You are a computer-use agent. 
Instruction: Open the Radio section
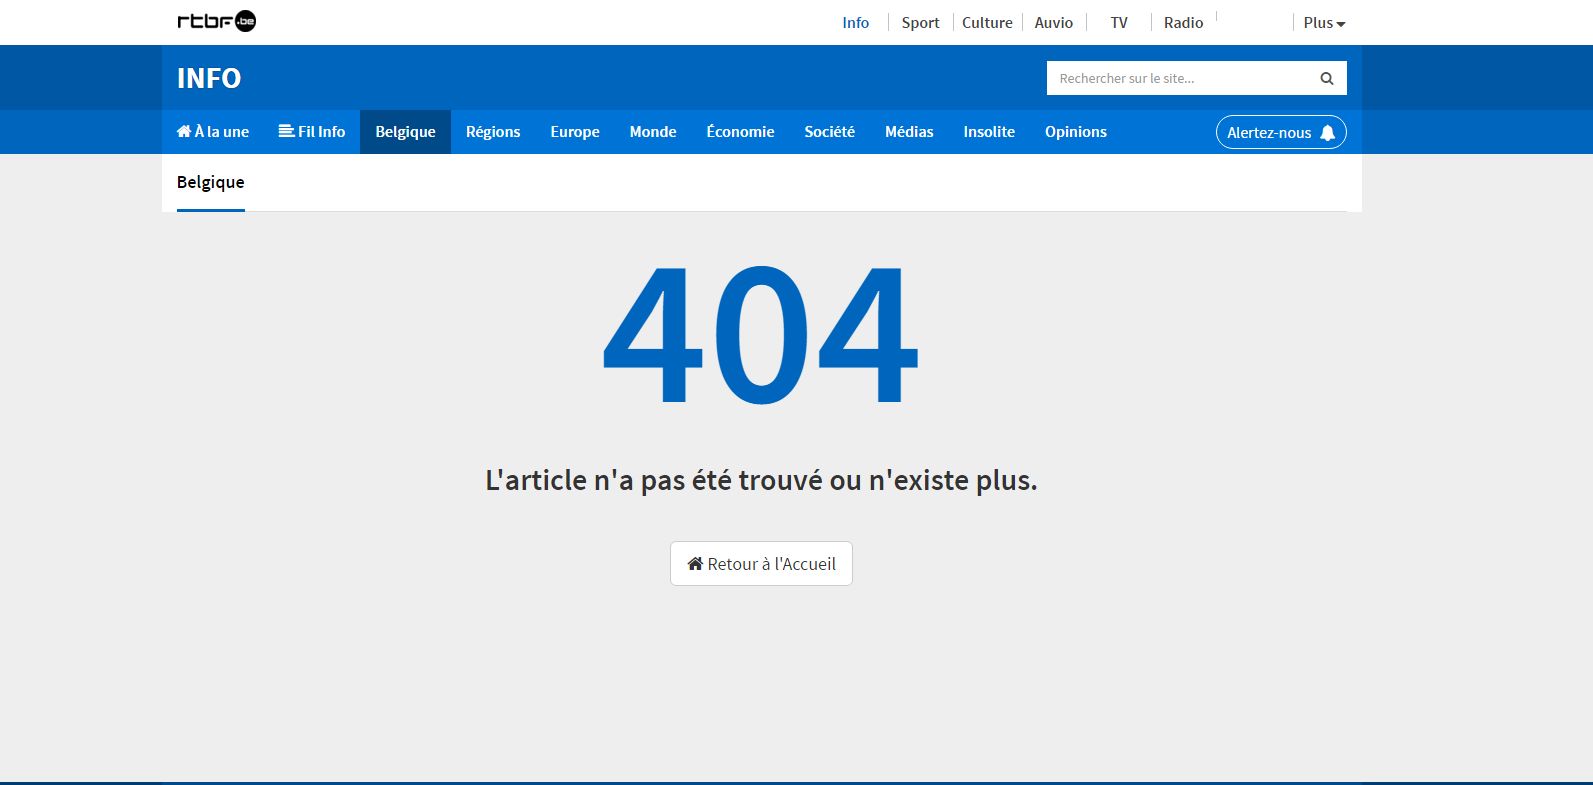pos(1183,23)
